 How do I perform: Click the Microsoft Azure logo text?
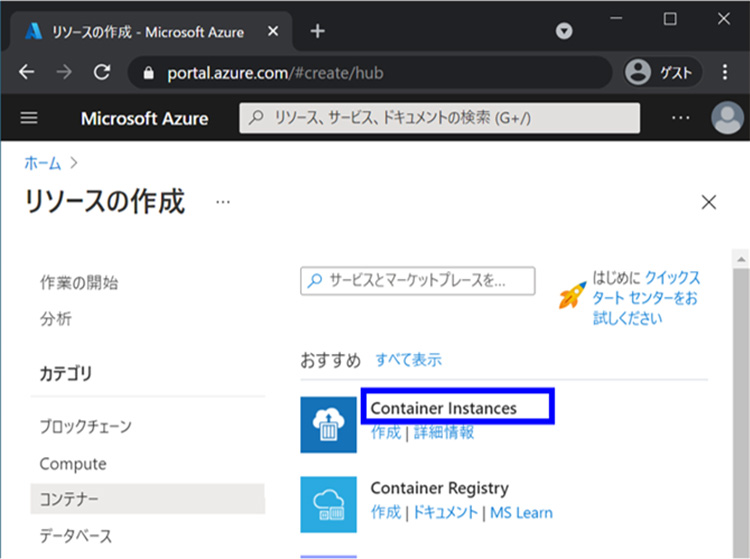144,118
